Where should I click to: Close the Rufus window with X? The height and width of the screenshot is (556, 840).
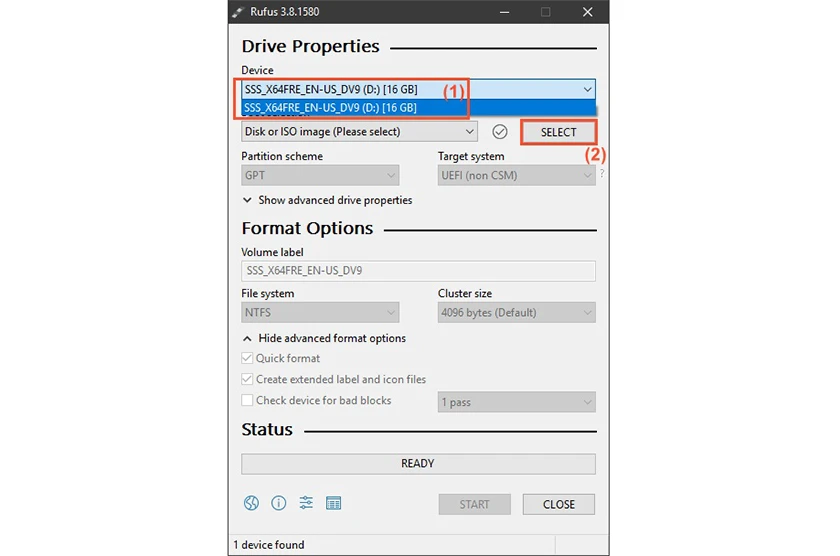pos(588,12)
